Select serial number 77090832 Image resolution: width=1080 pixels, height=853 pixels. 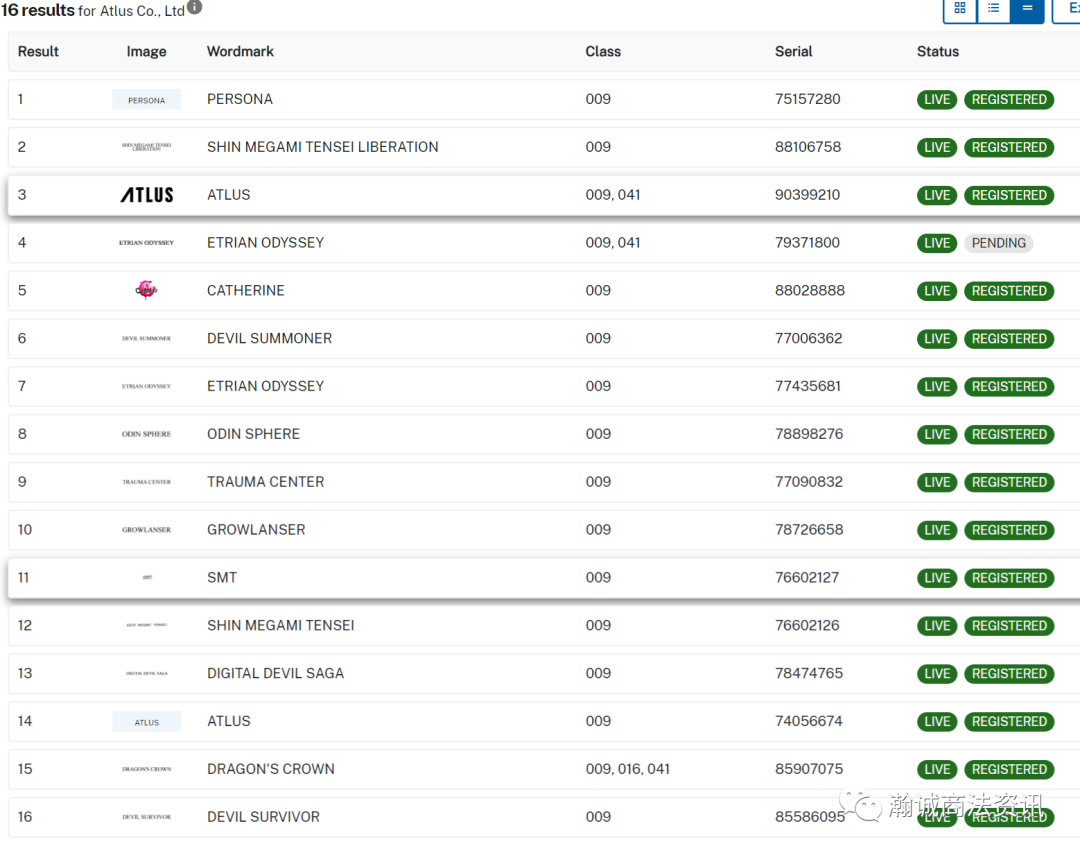pyautogui.click(x=809, y=482)
